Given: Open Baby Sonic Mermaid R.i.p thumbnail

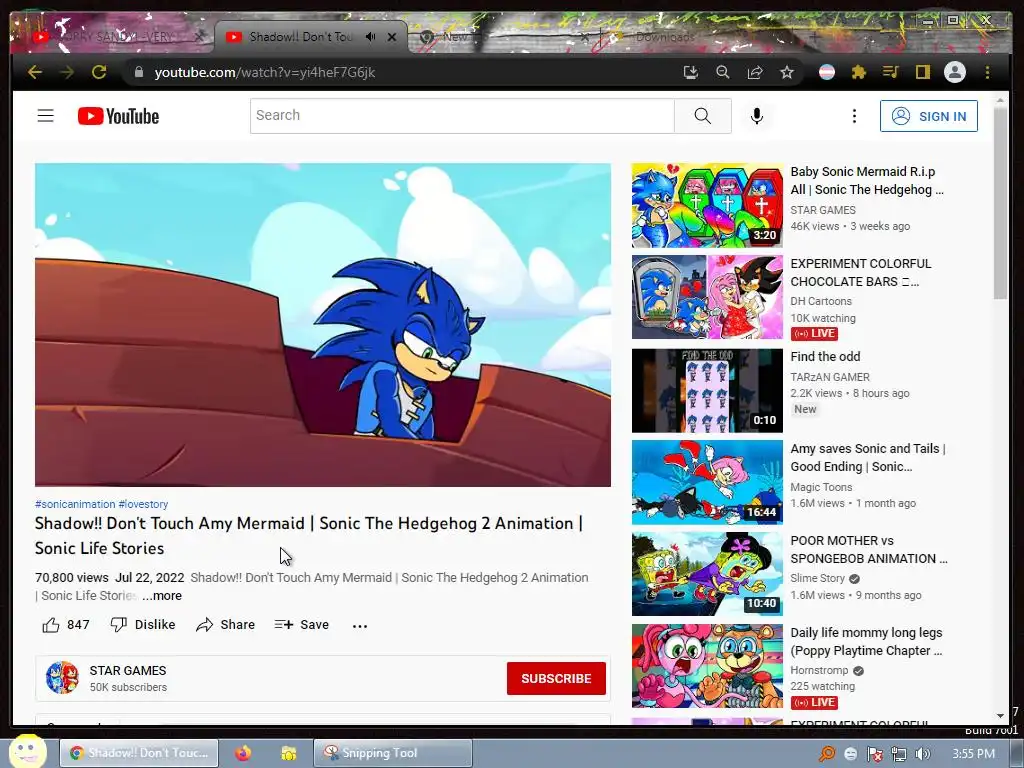Looking at the screenshot, I should click(707, 206).
